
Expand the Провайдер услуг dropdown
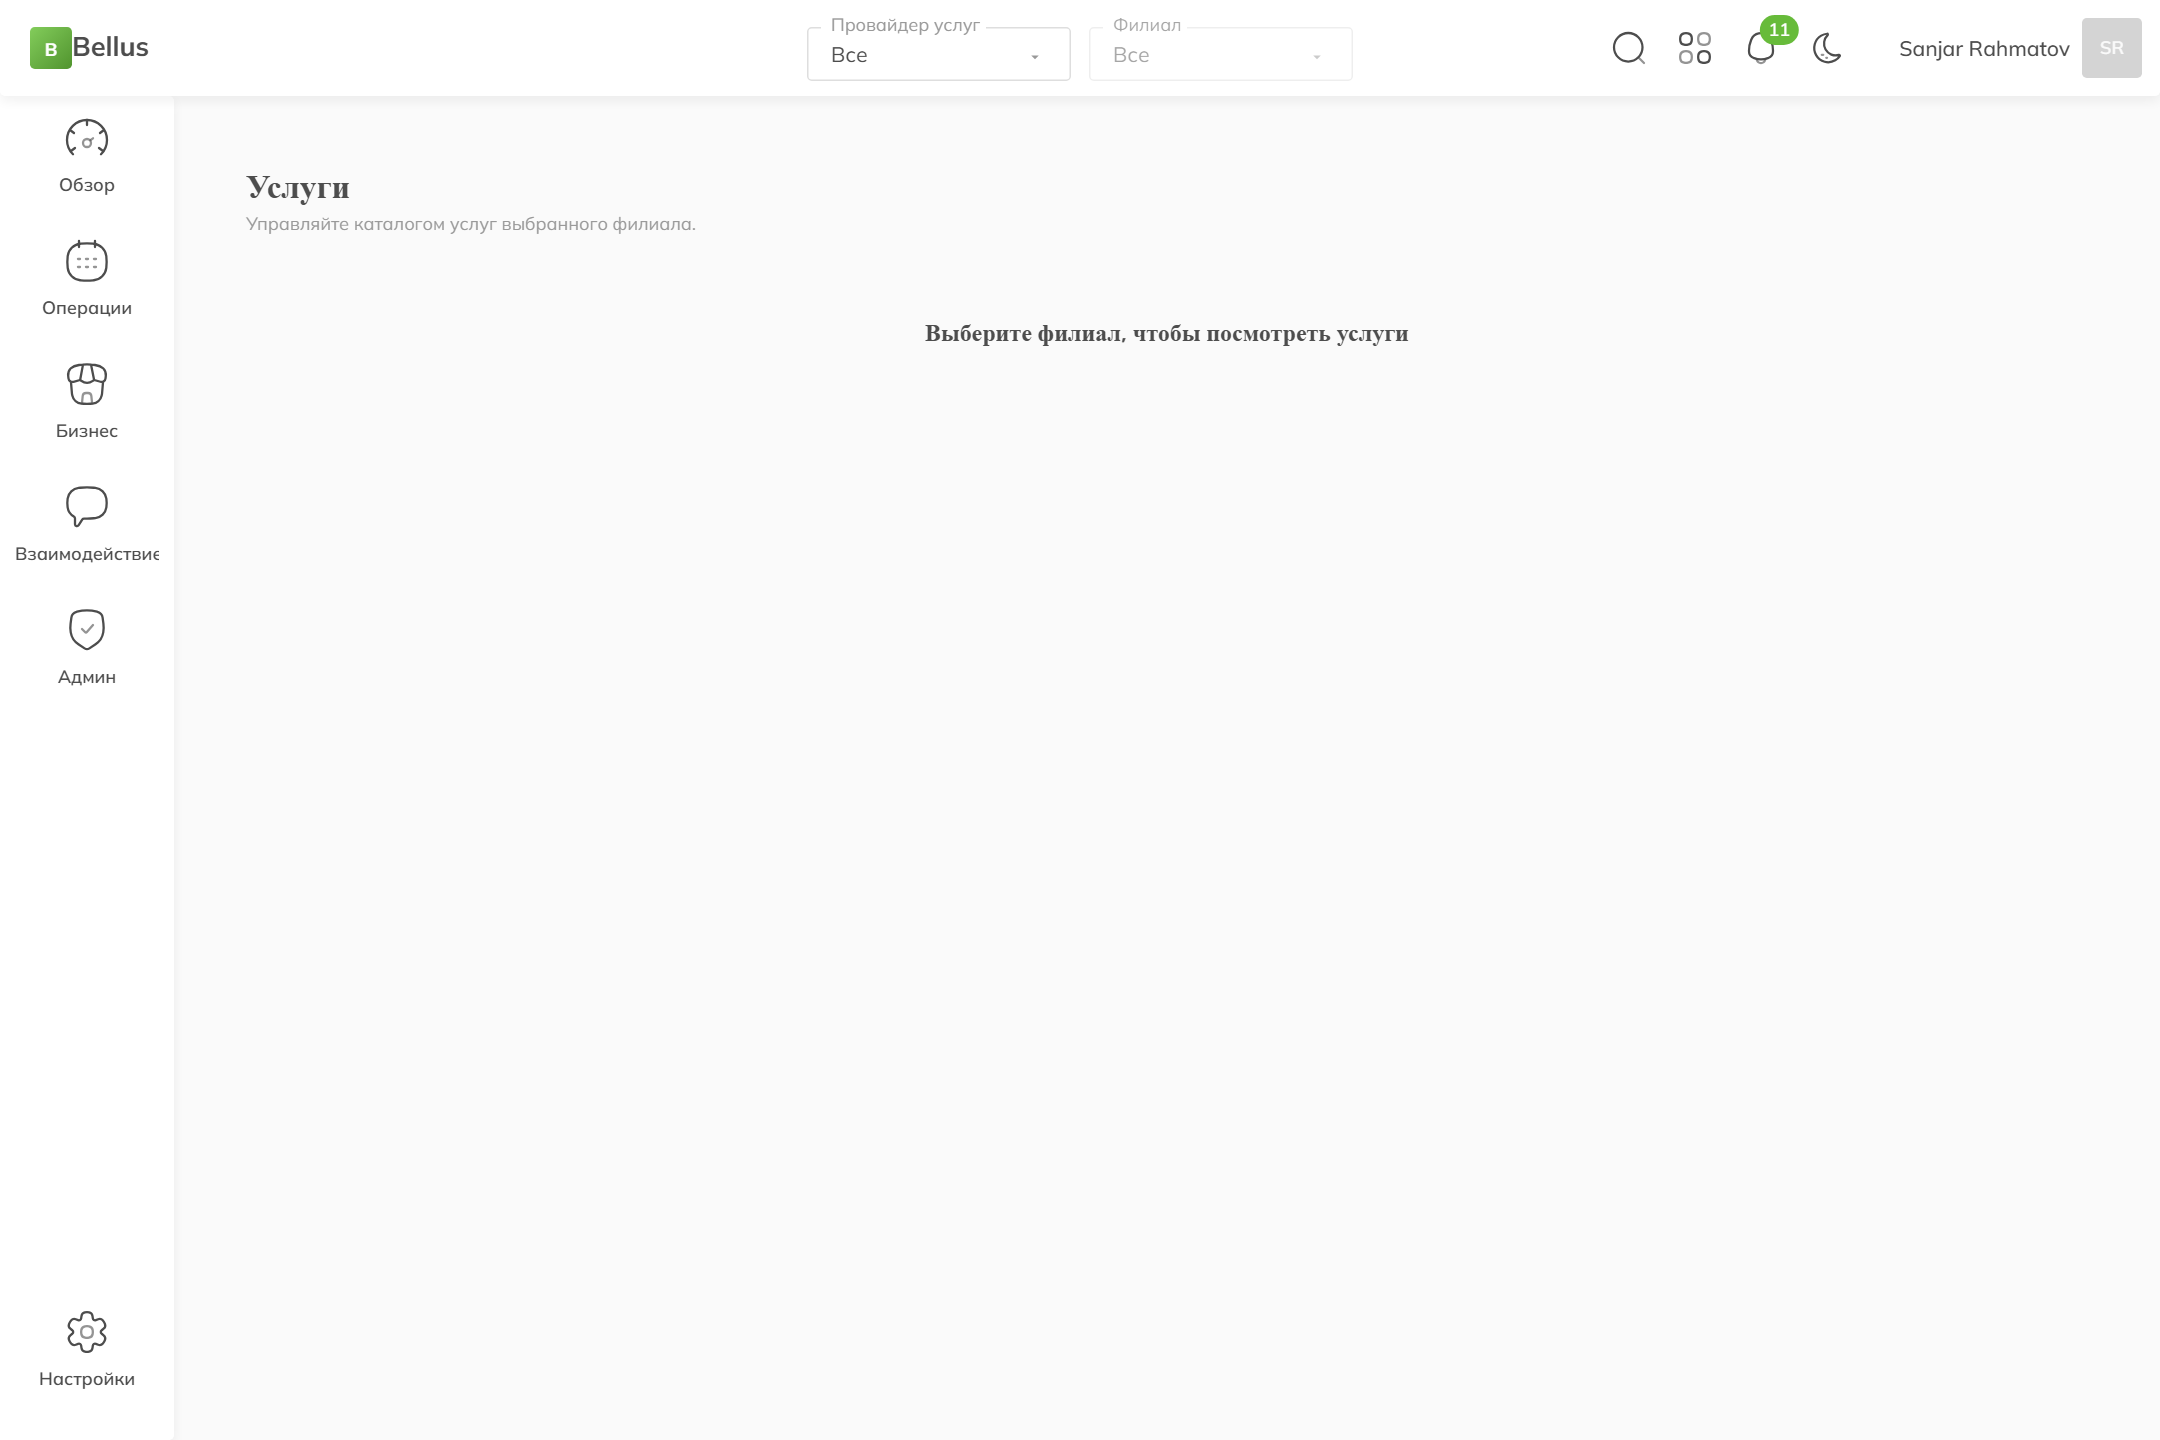939,54
